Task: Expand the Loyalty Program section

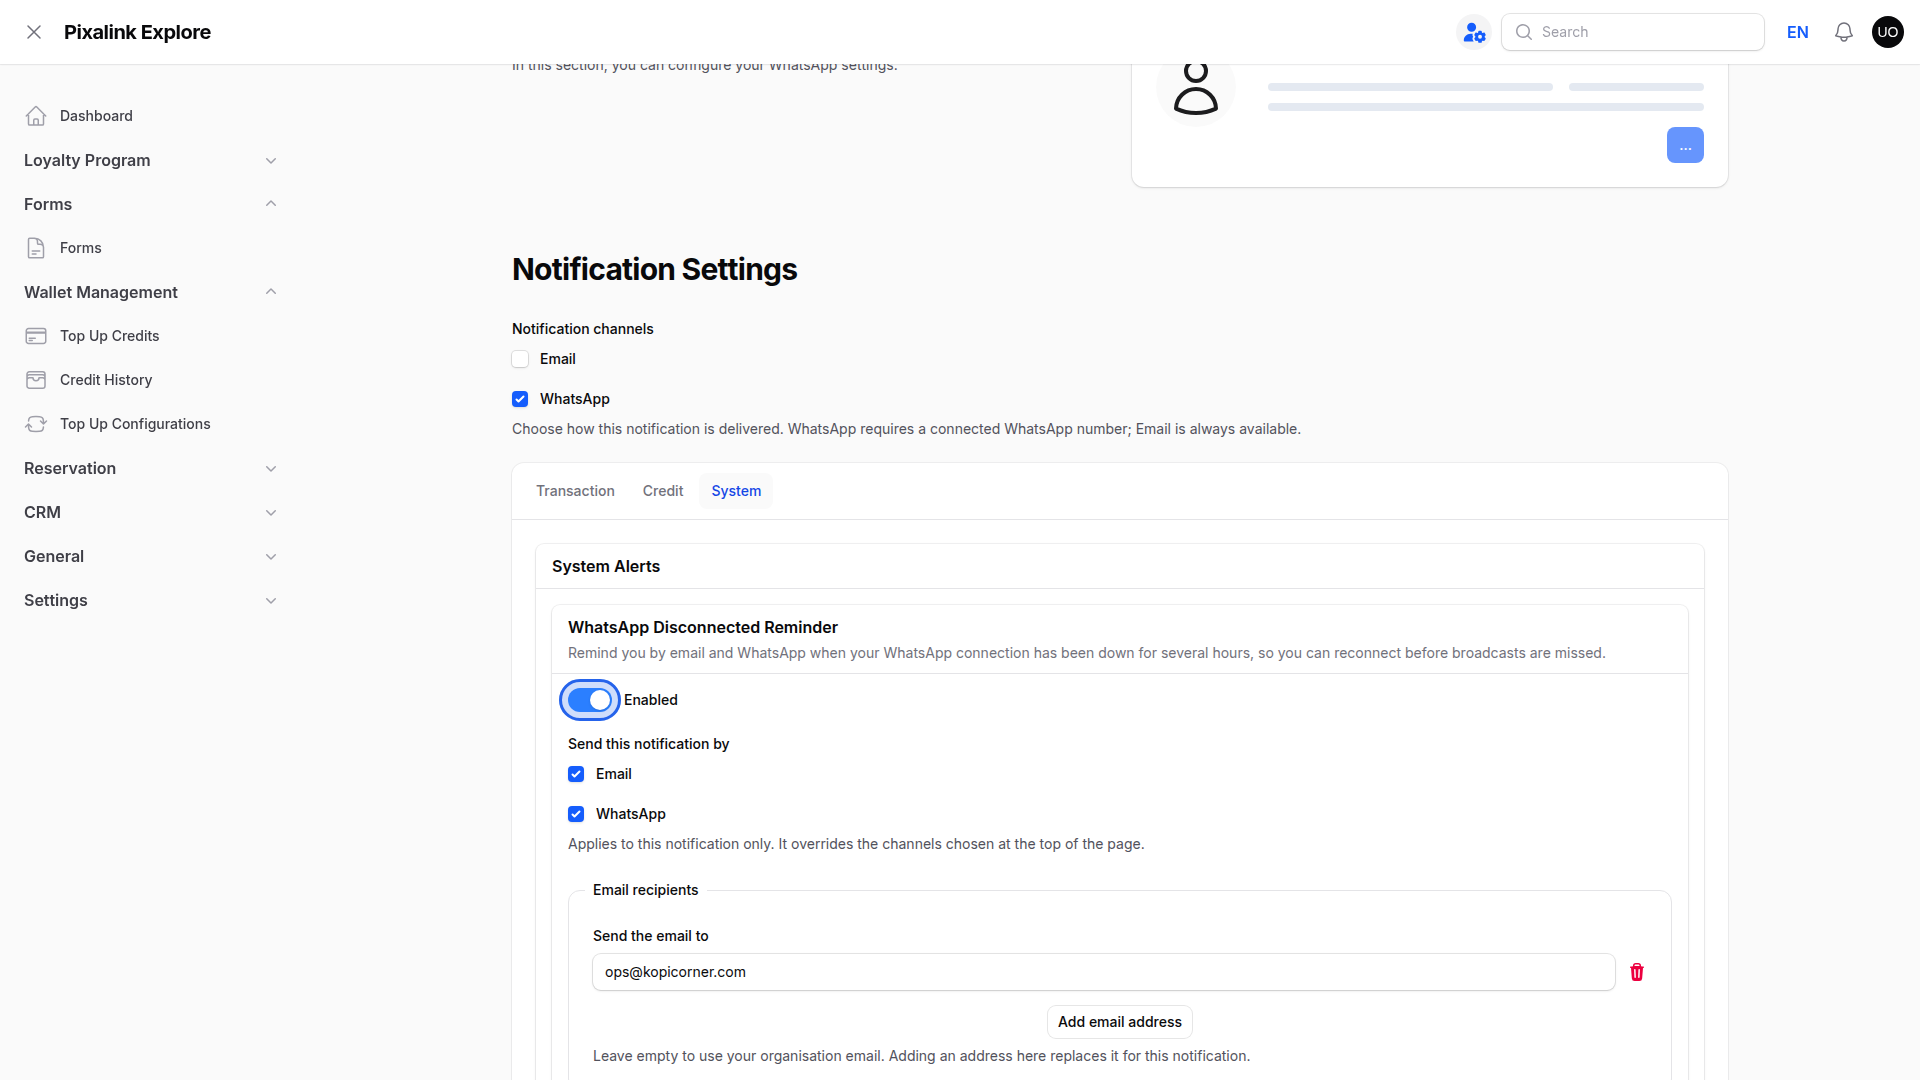Action: pos(150,160)
